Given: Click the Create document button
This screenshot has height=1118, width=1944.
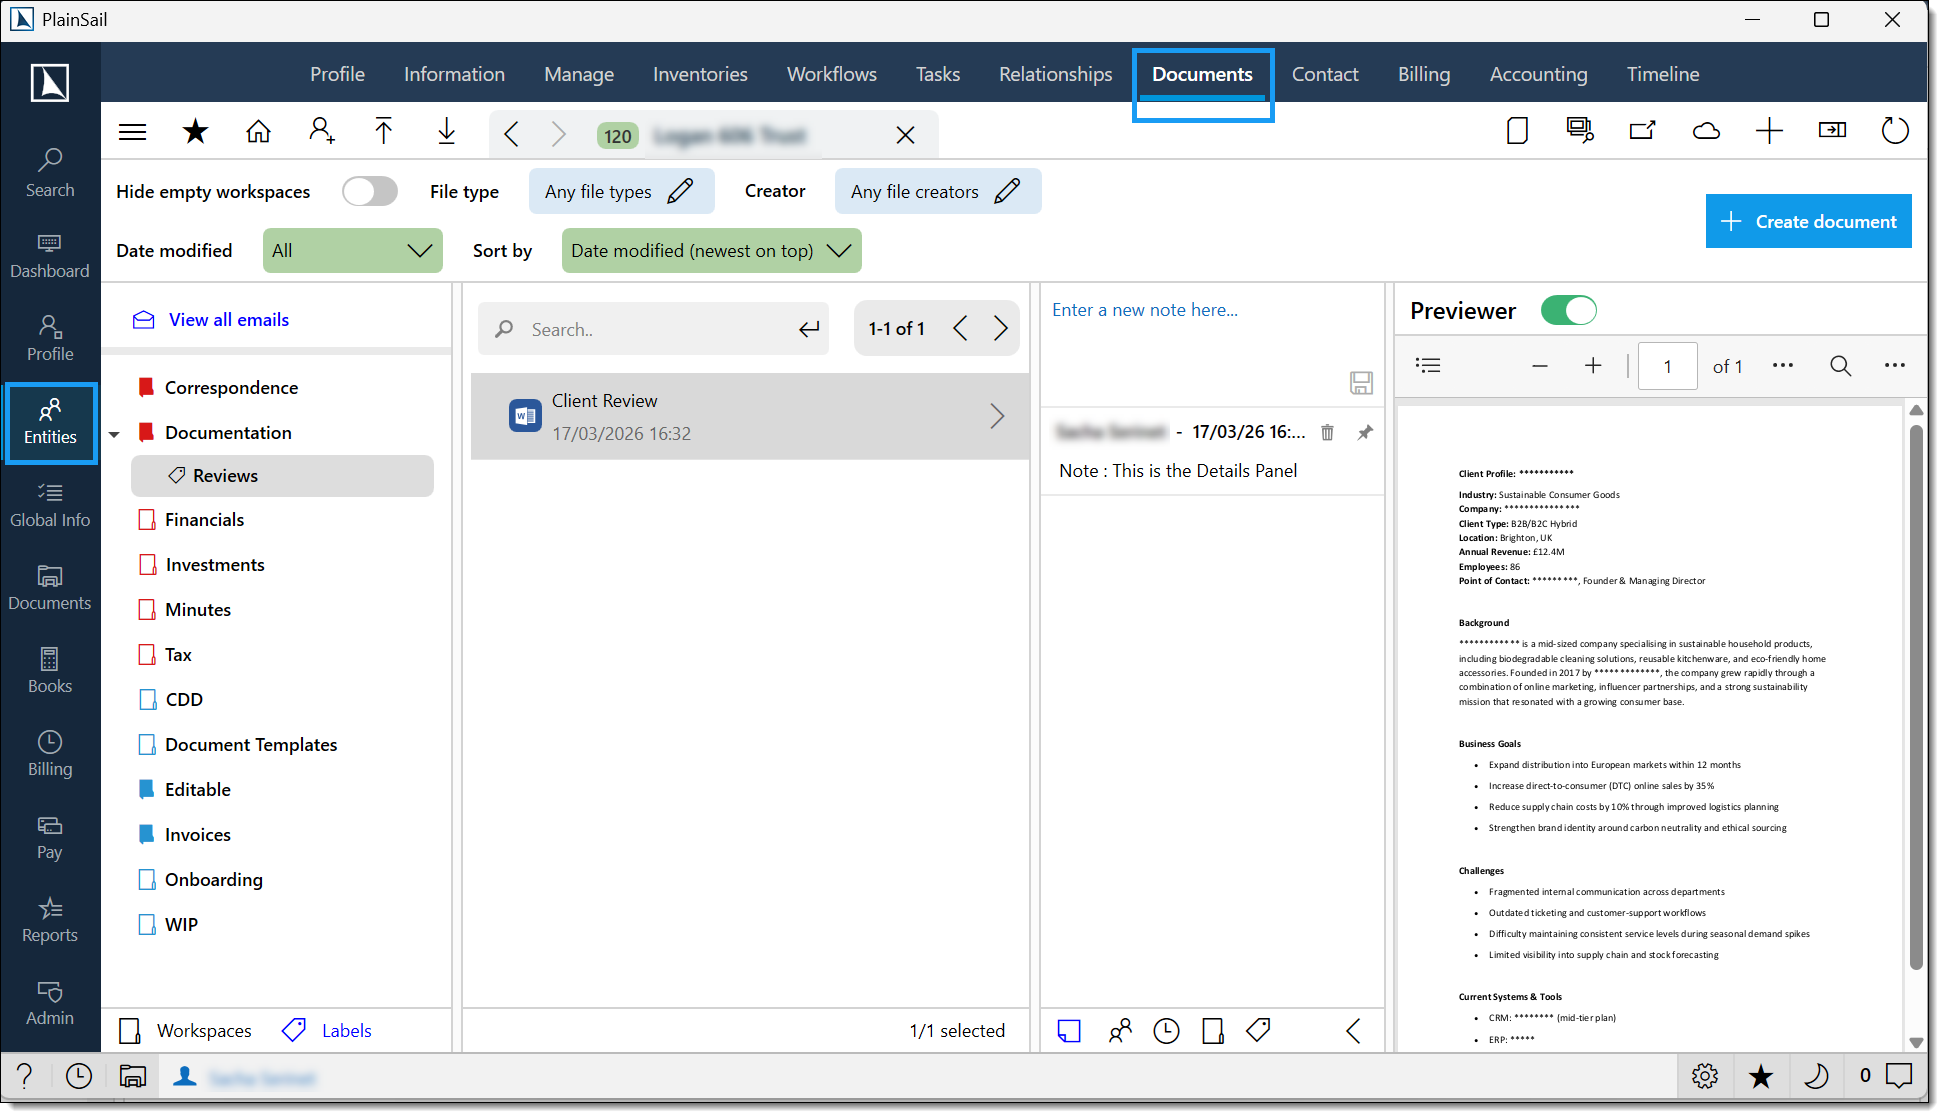Looking at the screenshot, I should pos(1808,221).
